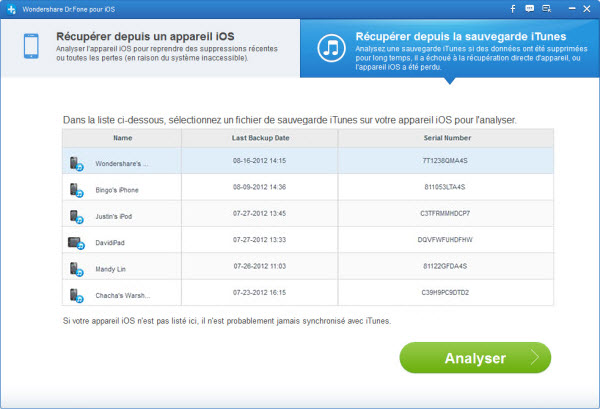Select the Justin's iPod backup name
This screenshot has height=409, width=600.
[x=114, y=217]
